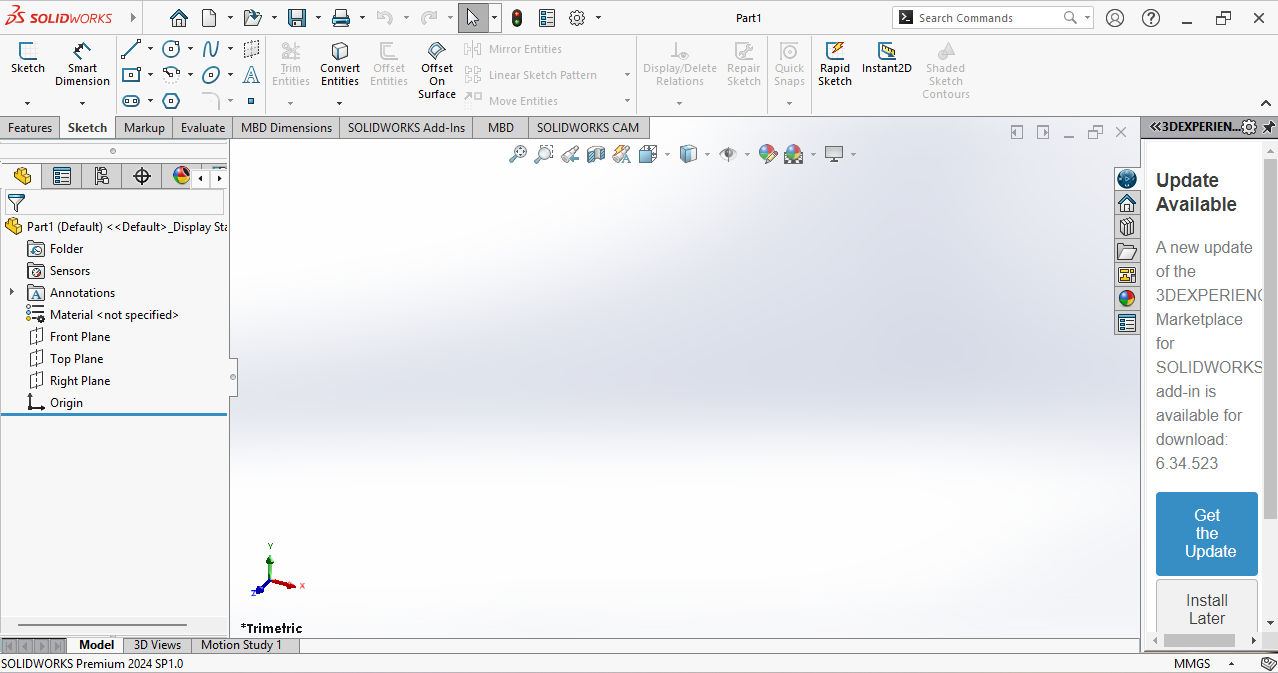Open the Options gear dropdown arrow
The image size is (1278, 673).
pyautogui.click(x=598, y=18)
